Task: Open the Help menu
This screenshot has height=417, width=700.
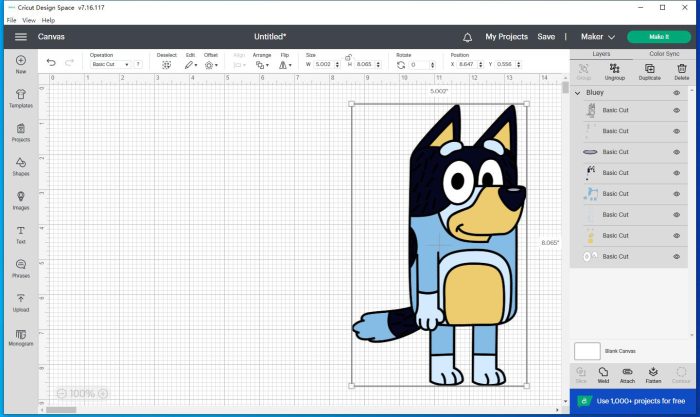Action: (48, 20)
